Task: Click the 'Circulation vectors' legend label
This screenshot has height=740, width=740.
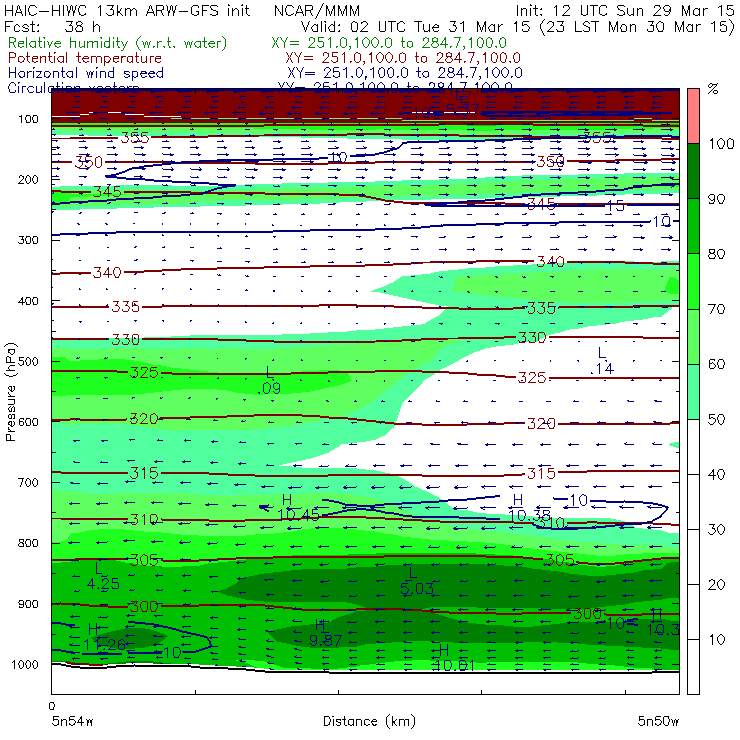Action: tap(74, 87)
